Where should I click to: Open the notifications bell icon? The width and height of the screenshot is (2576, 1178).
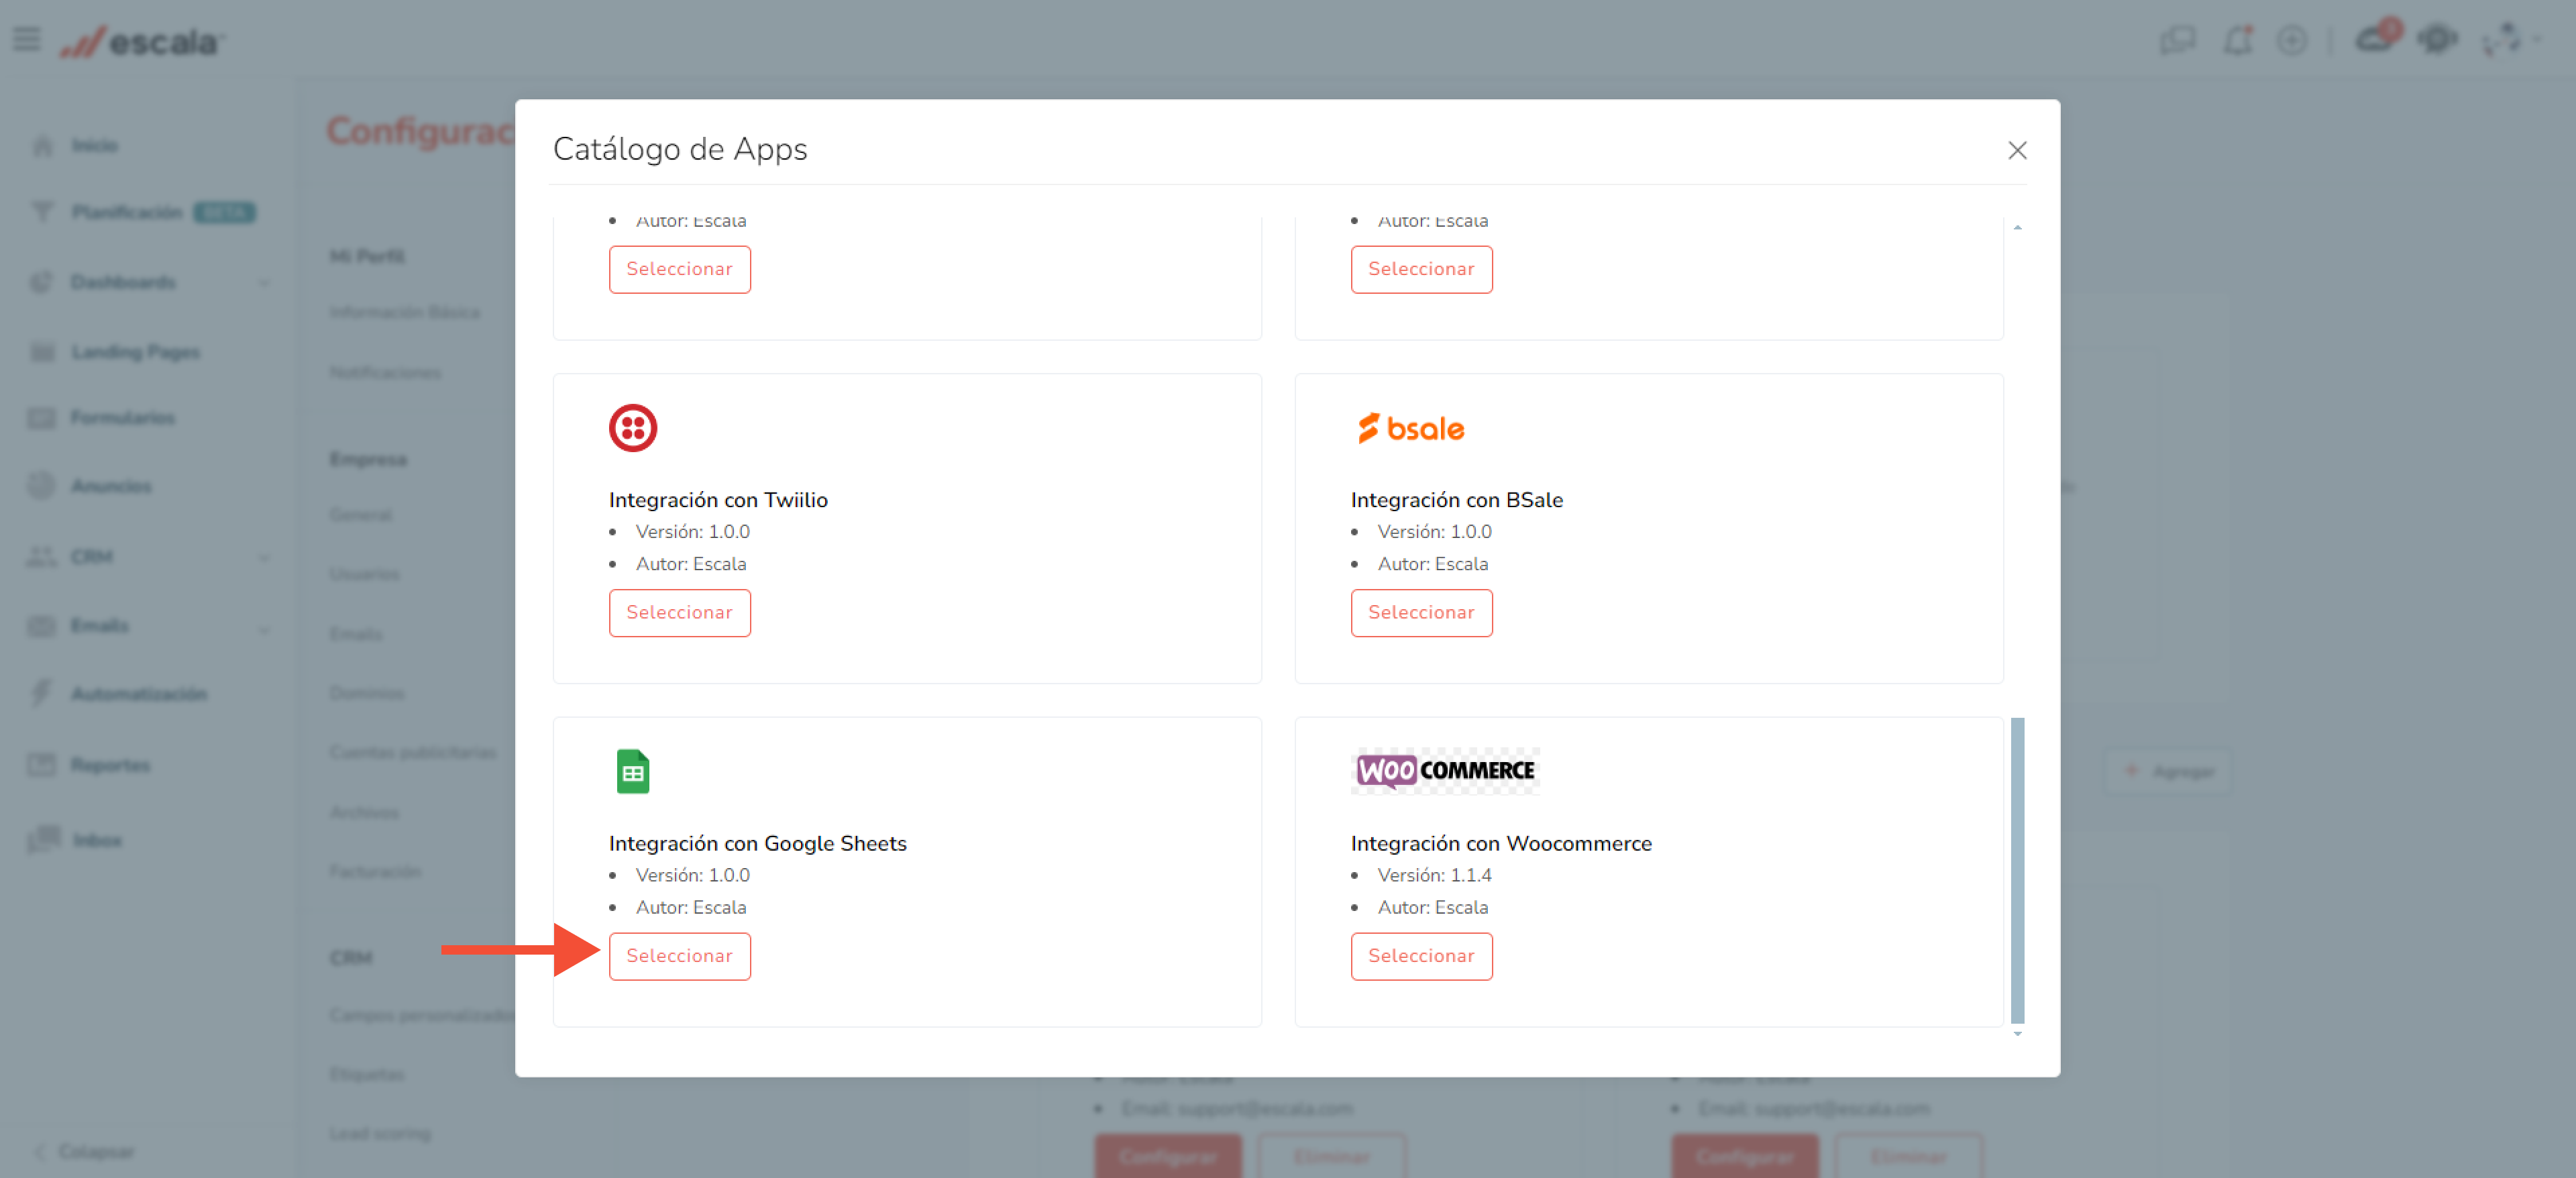(x=2237, y=41)
